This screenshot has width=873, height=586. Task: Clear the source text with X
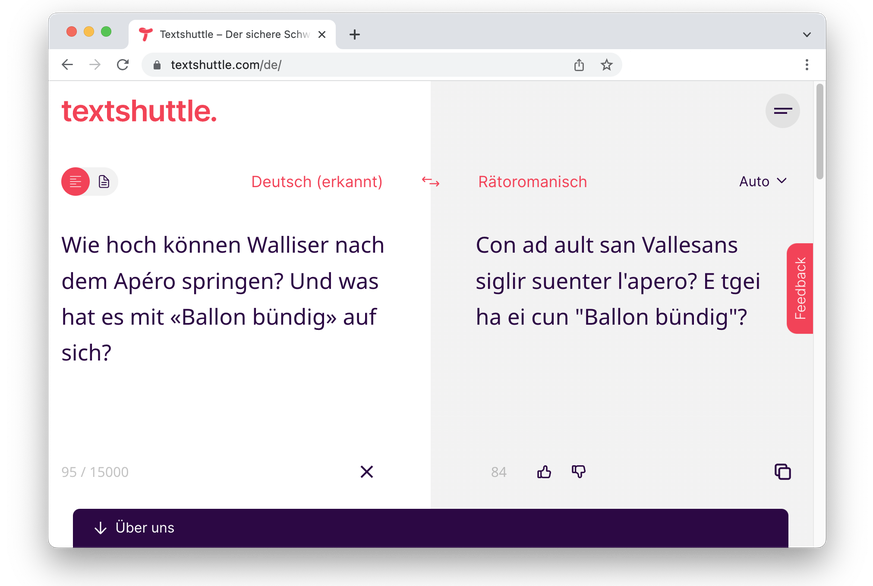(366, 472)
